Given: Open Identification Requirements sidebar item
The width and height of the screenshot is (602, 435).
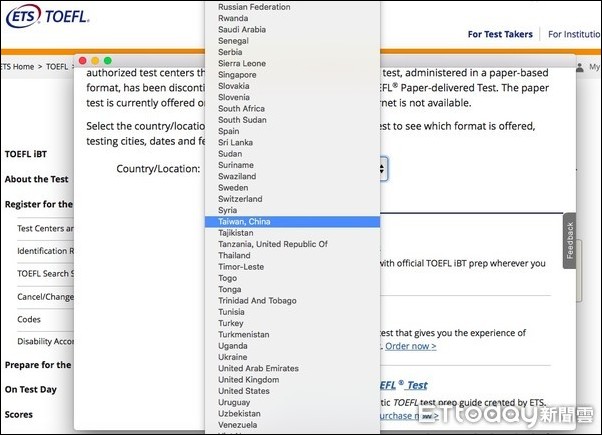Looking at the screenshot, I should coord(45,251).
